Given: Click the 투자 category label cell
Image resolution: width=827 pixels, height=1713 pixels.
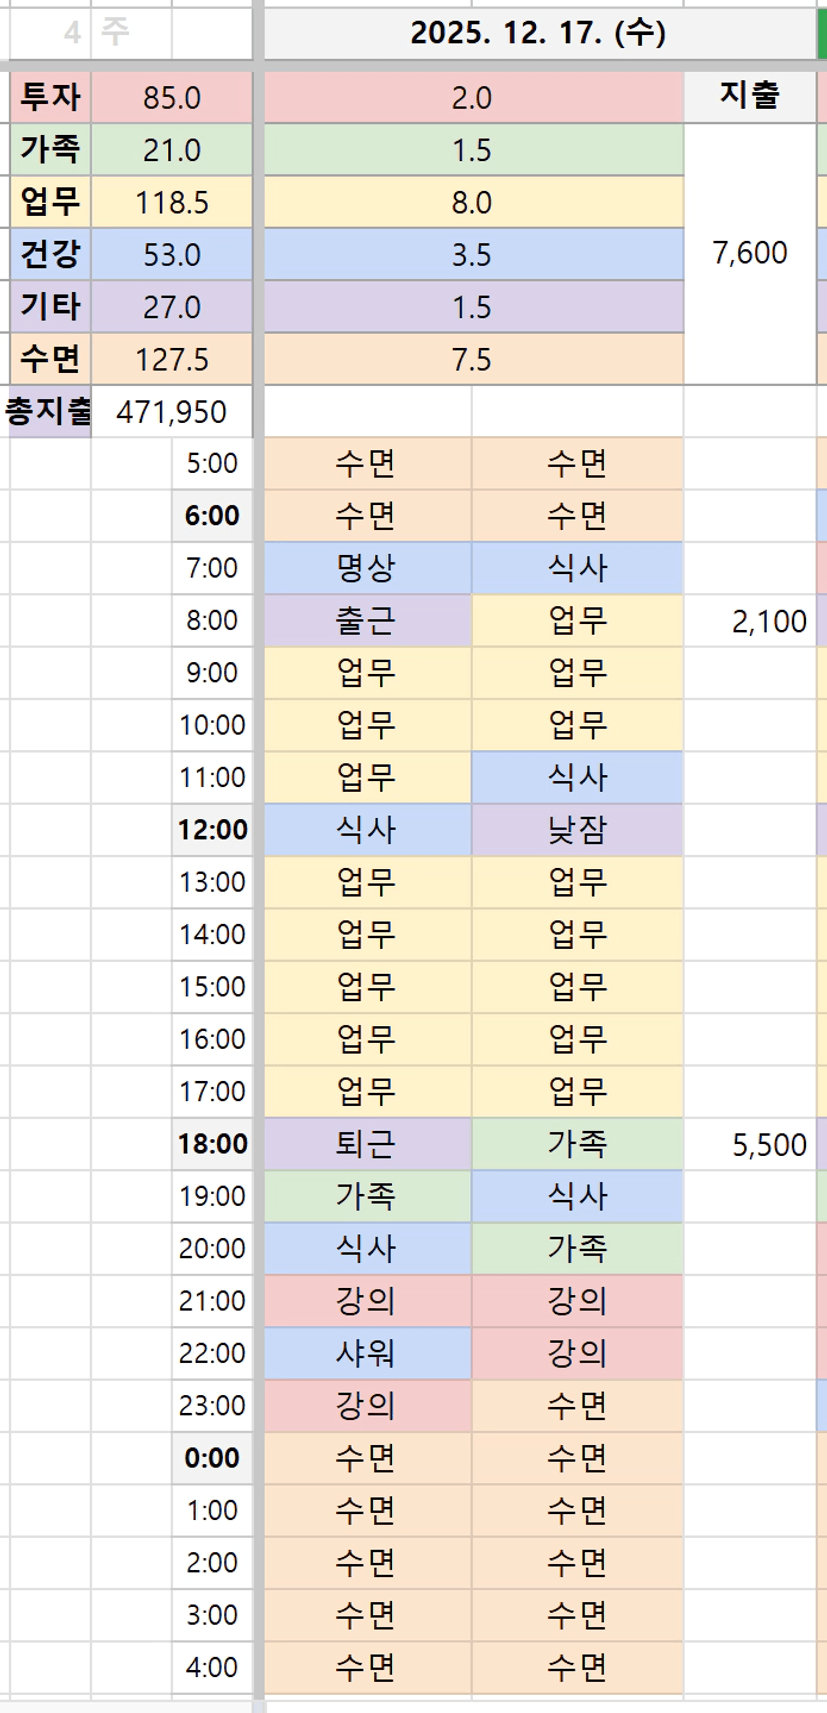Looking at the screenshot, I should [50, 97].
